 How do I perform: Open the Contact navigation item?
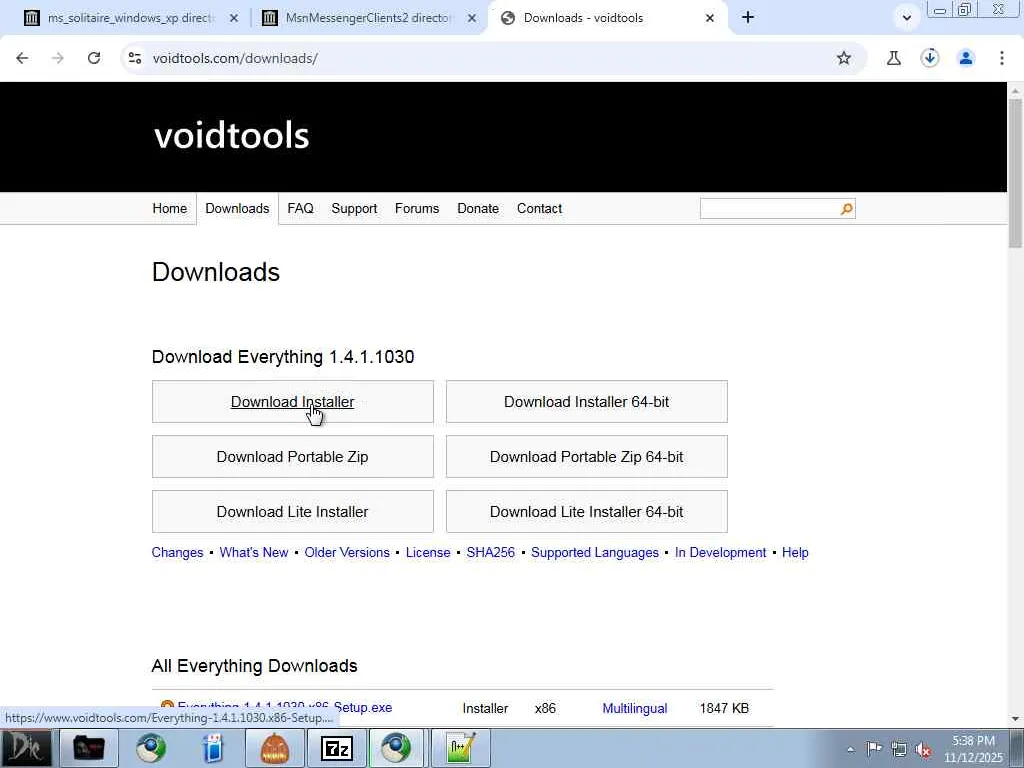point(539,208)
